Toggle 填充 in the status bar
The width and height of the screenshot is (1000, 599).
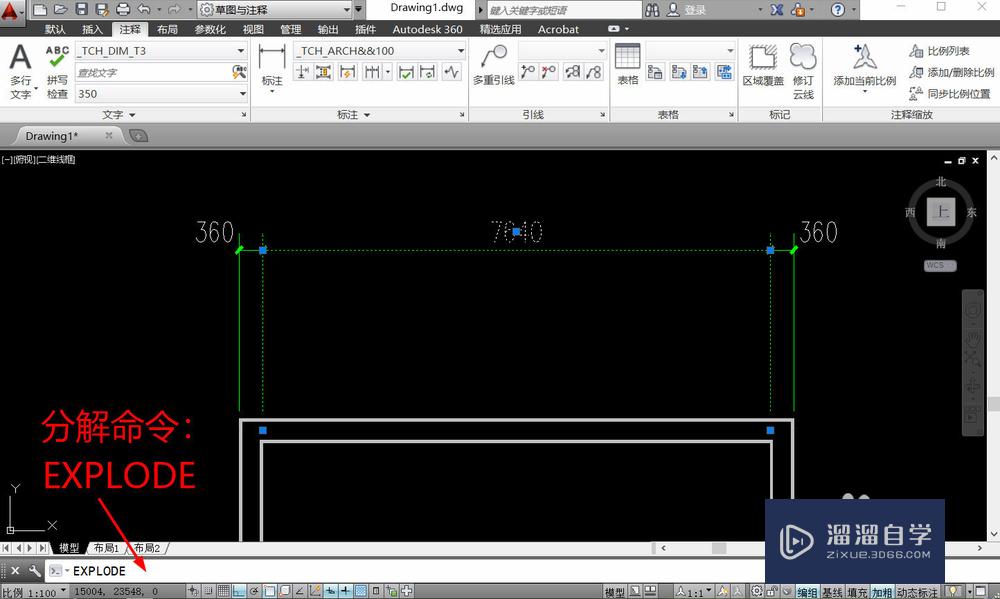point(857,593)
